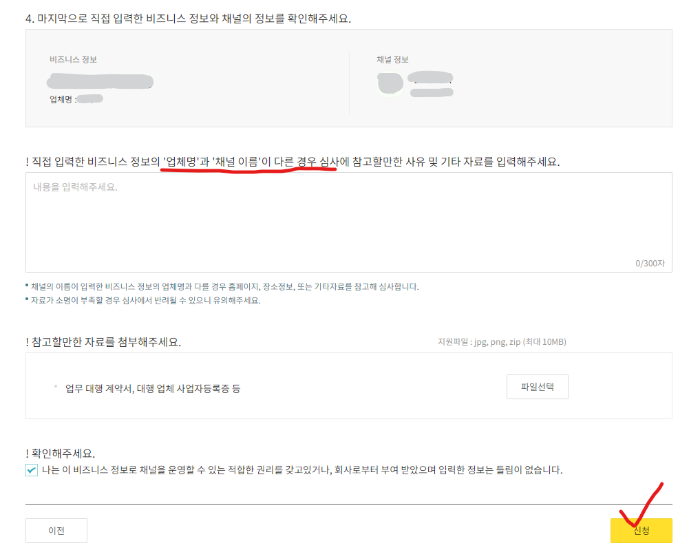Click the 업체명 field label
The image size is (700, 546).
pyautogui.click(x=62, y=99)
